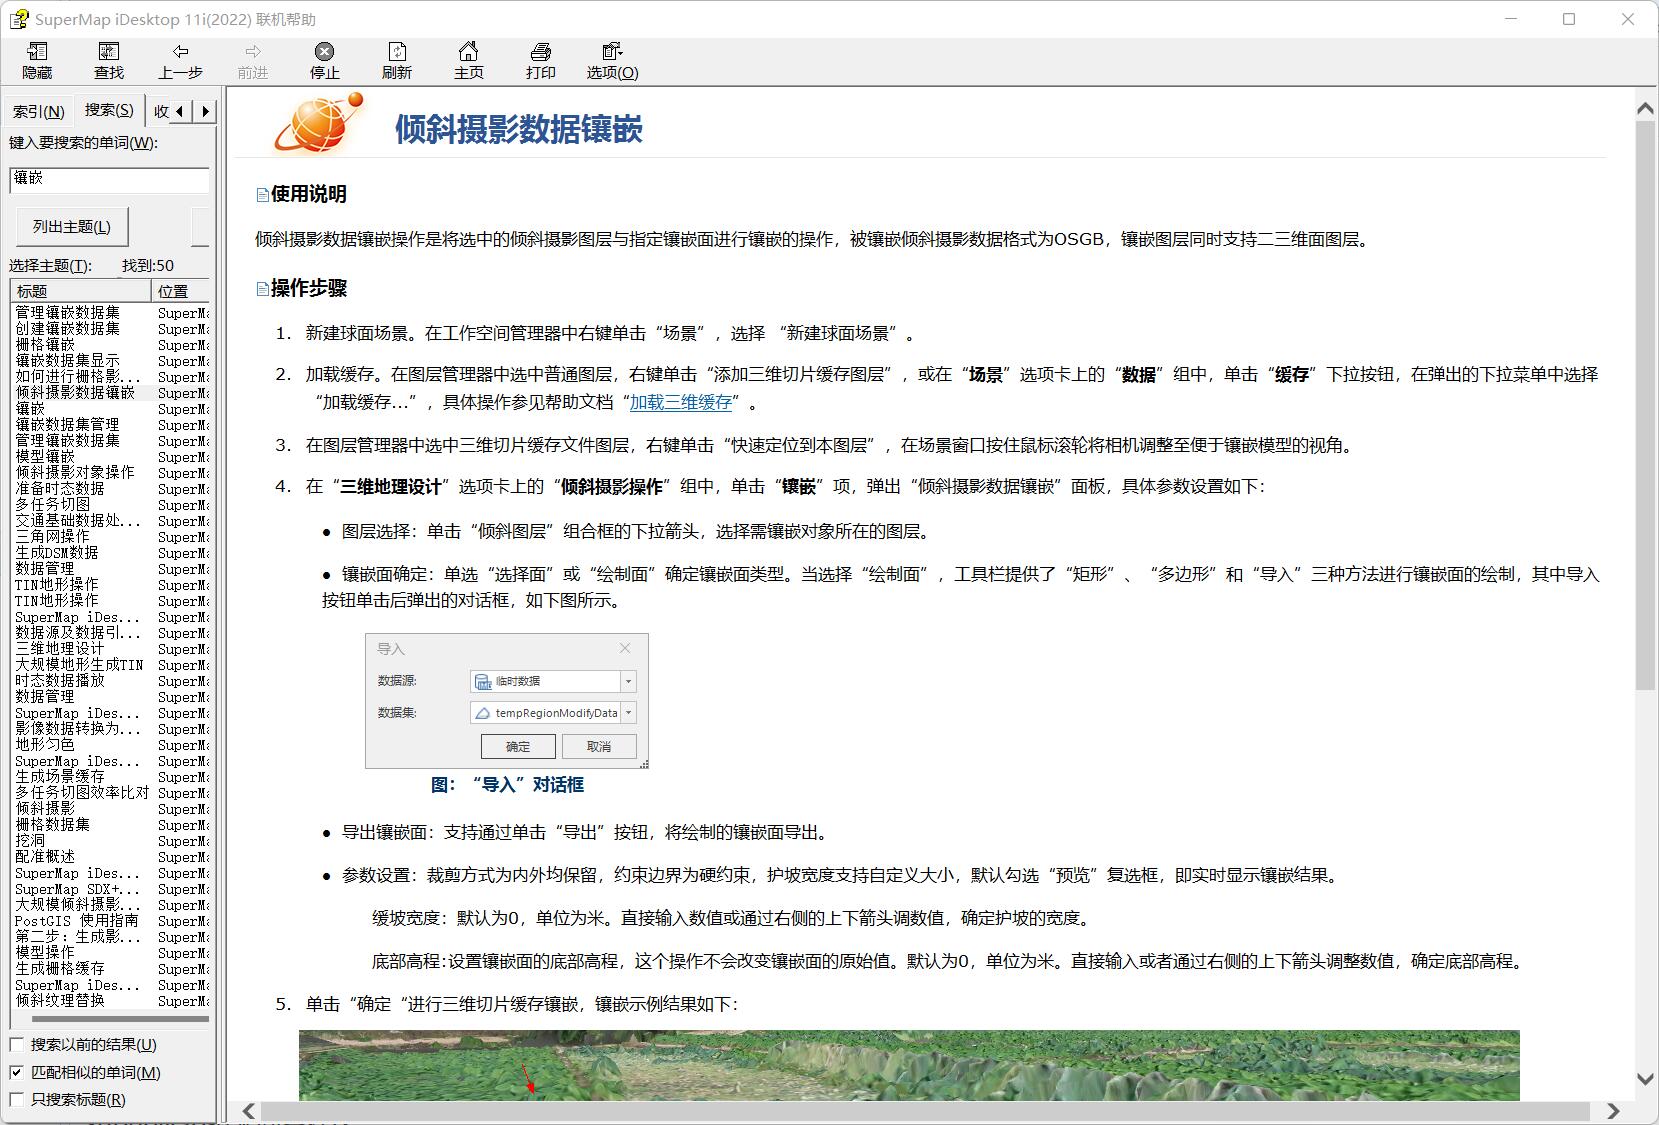Click the SuperMap globe logo
The width and height of the screenshot is (1659, 1125).
(319, 123)
